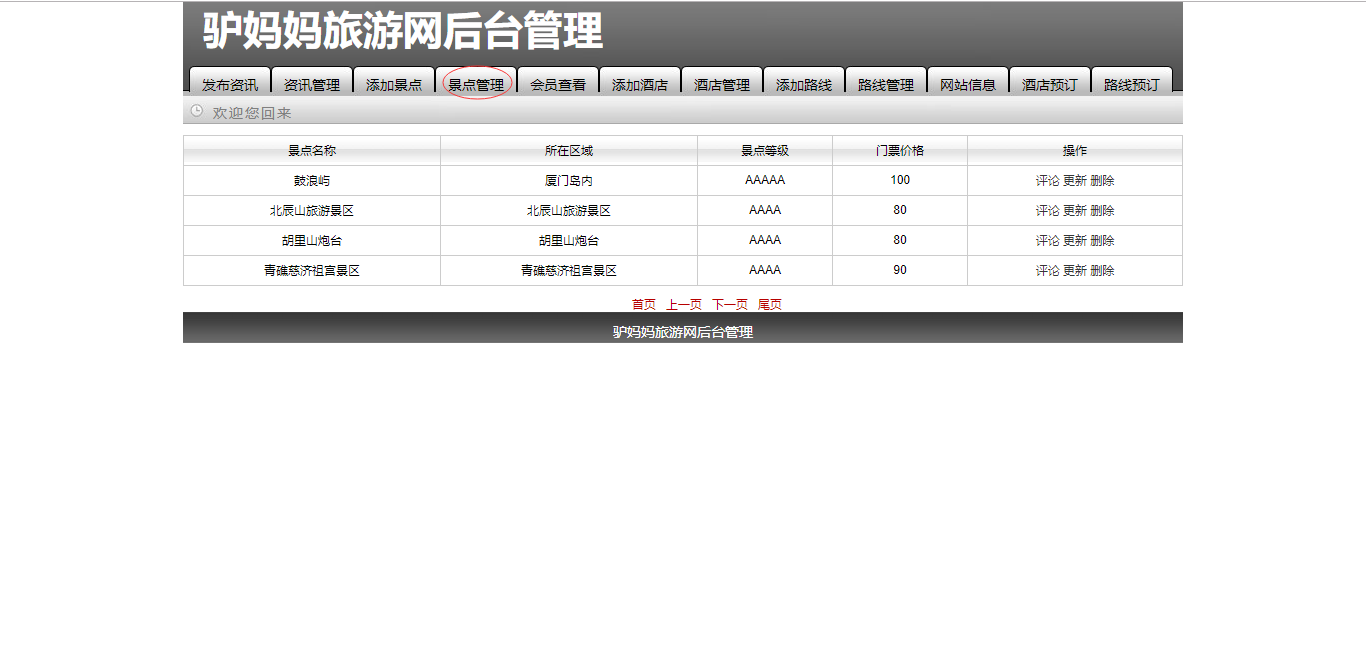Click the ticket price 100 cell
The width and height of the screenshot is (1366, 659).
900,181
